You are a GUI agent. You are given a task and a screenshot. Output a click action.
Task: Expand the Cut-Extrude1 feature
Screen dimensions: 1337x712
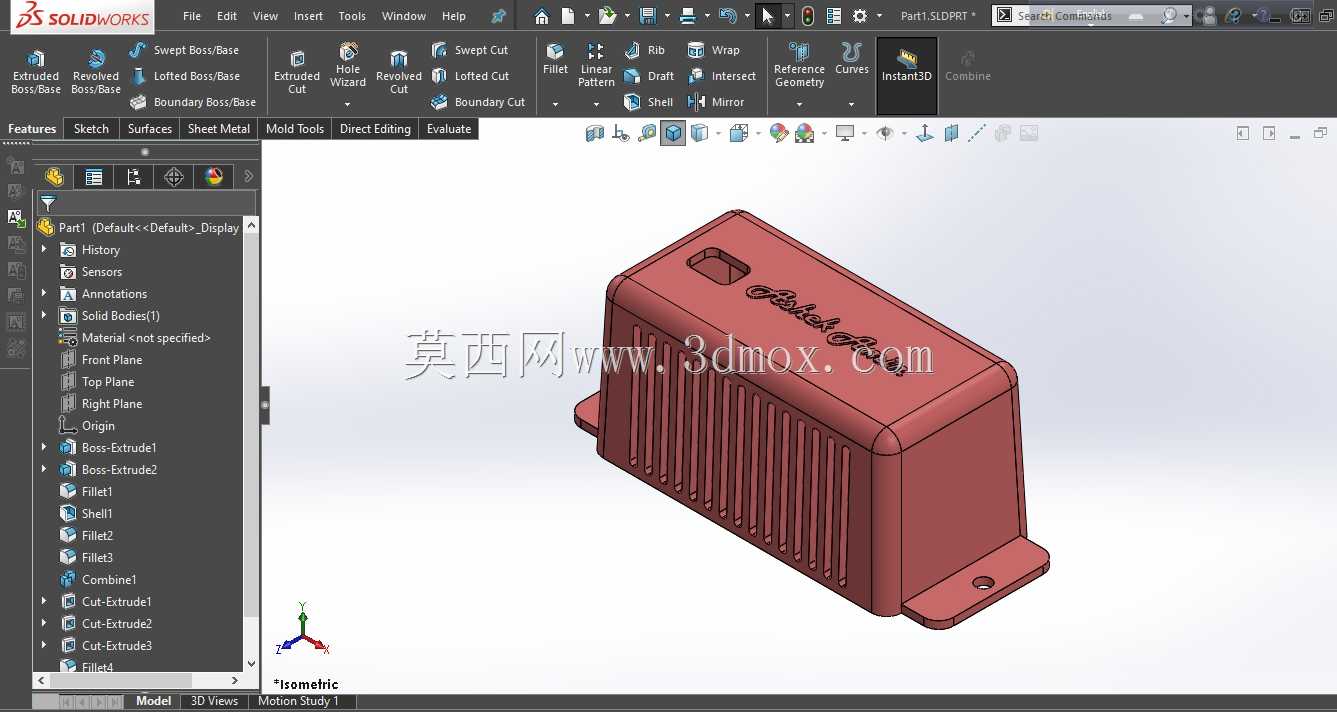[x=44, y=602]
